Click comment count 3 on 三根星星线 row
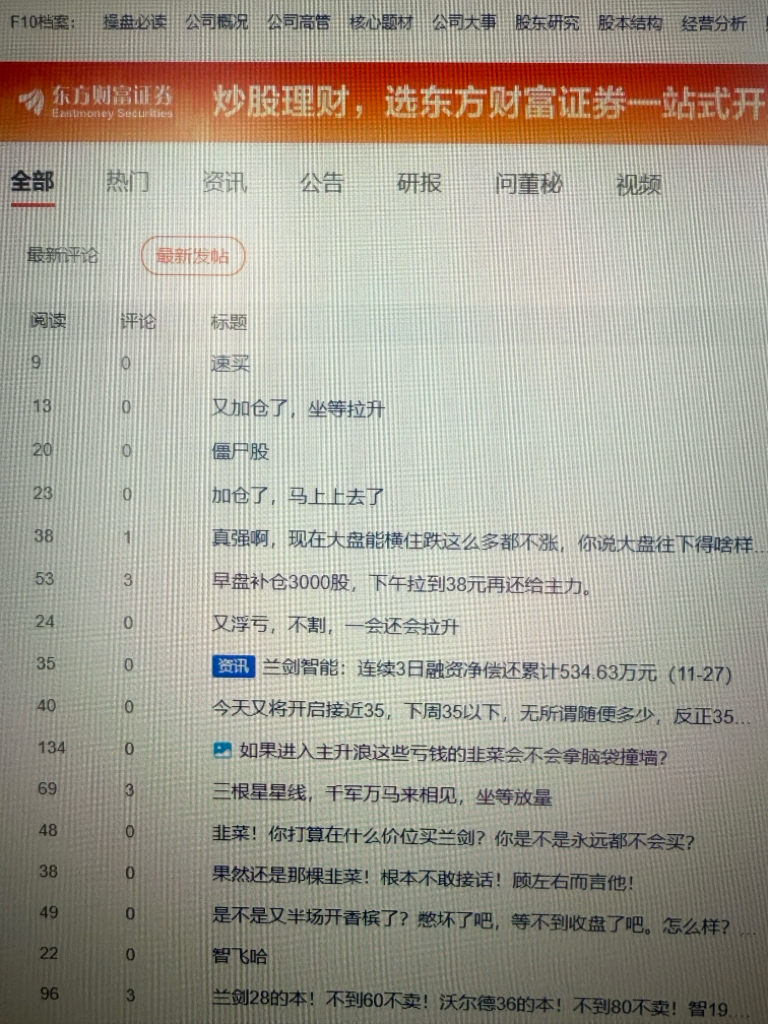The width and height of the screenshot is (768, 1024). point(129,790)
